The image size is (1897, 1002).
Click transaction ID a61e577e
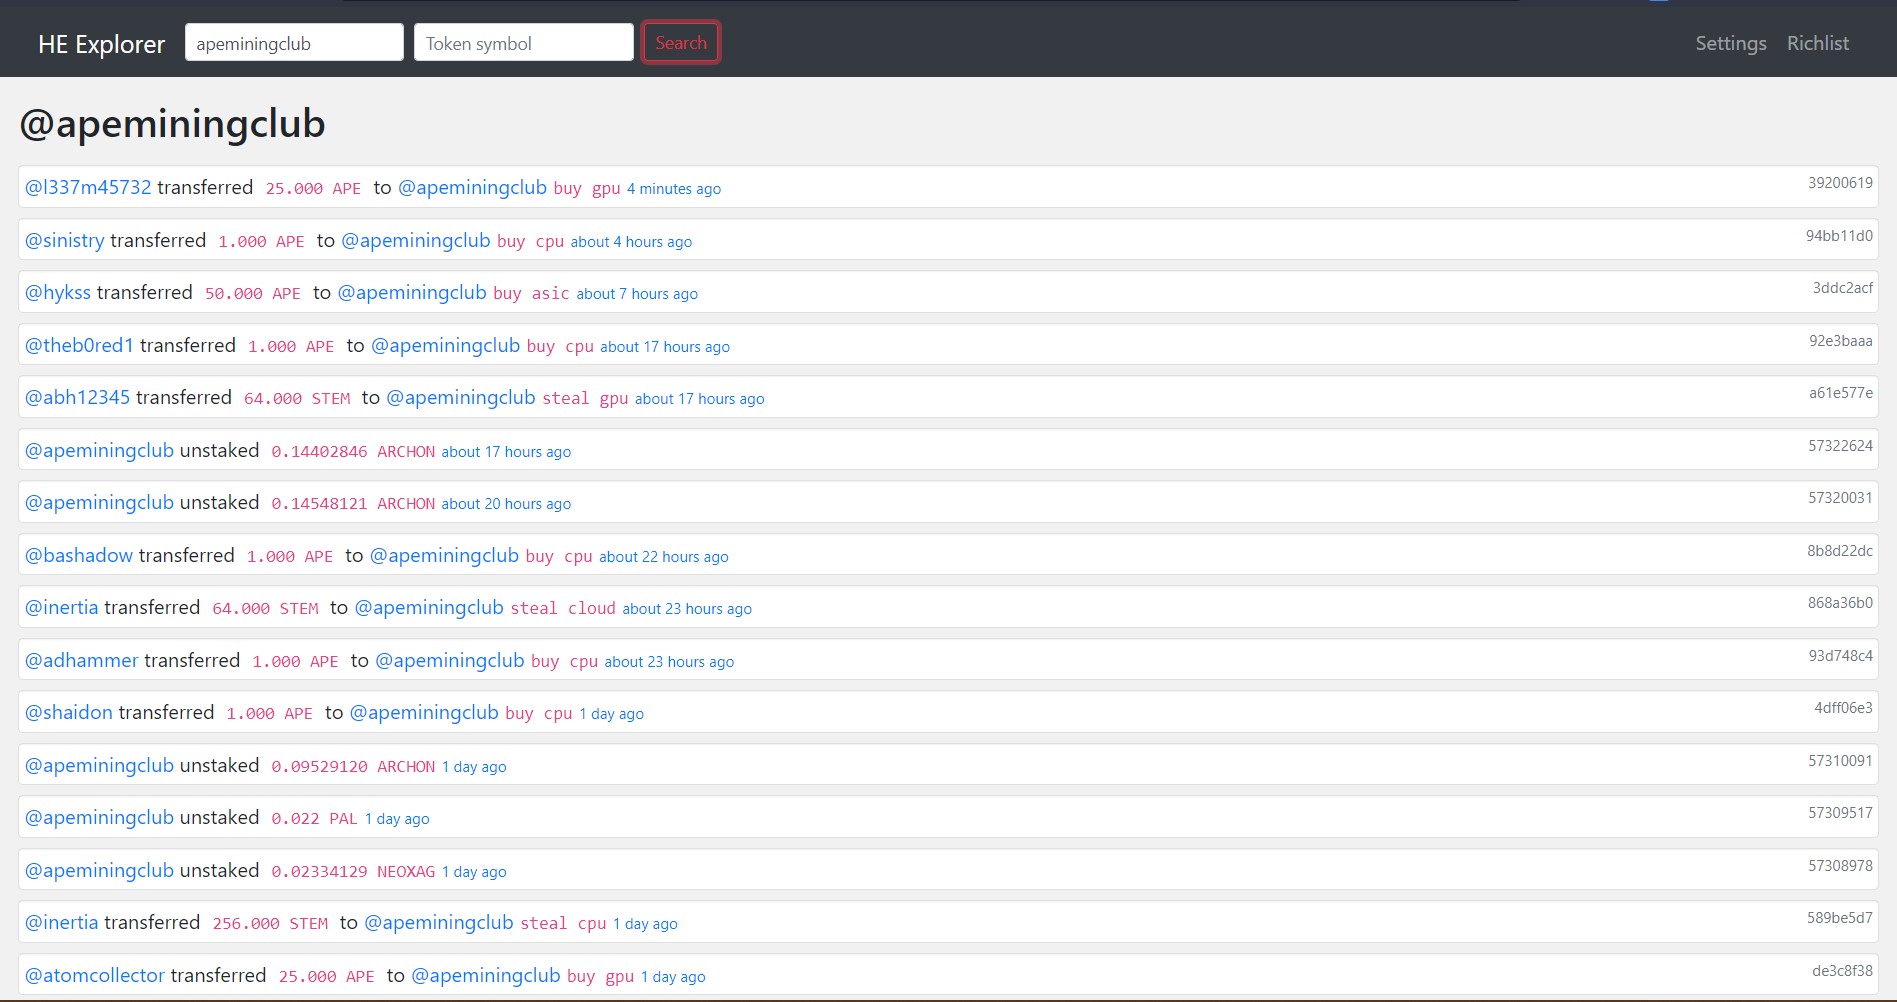(x=1840, y=393)
